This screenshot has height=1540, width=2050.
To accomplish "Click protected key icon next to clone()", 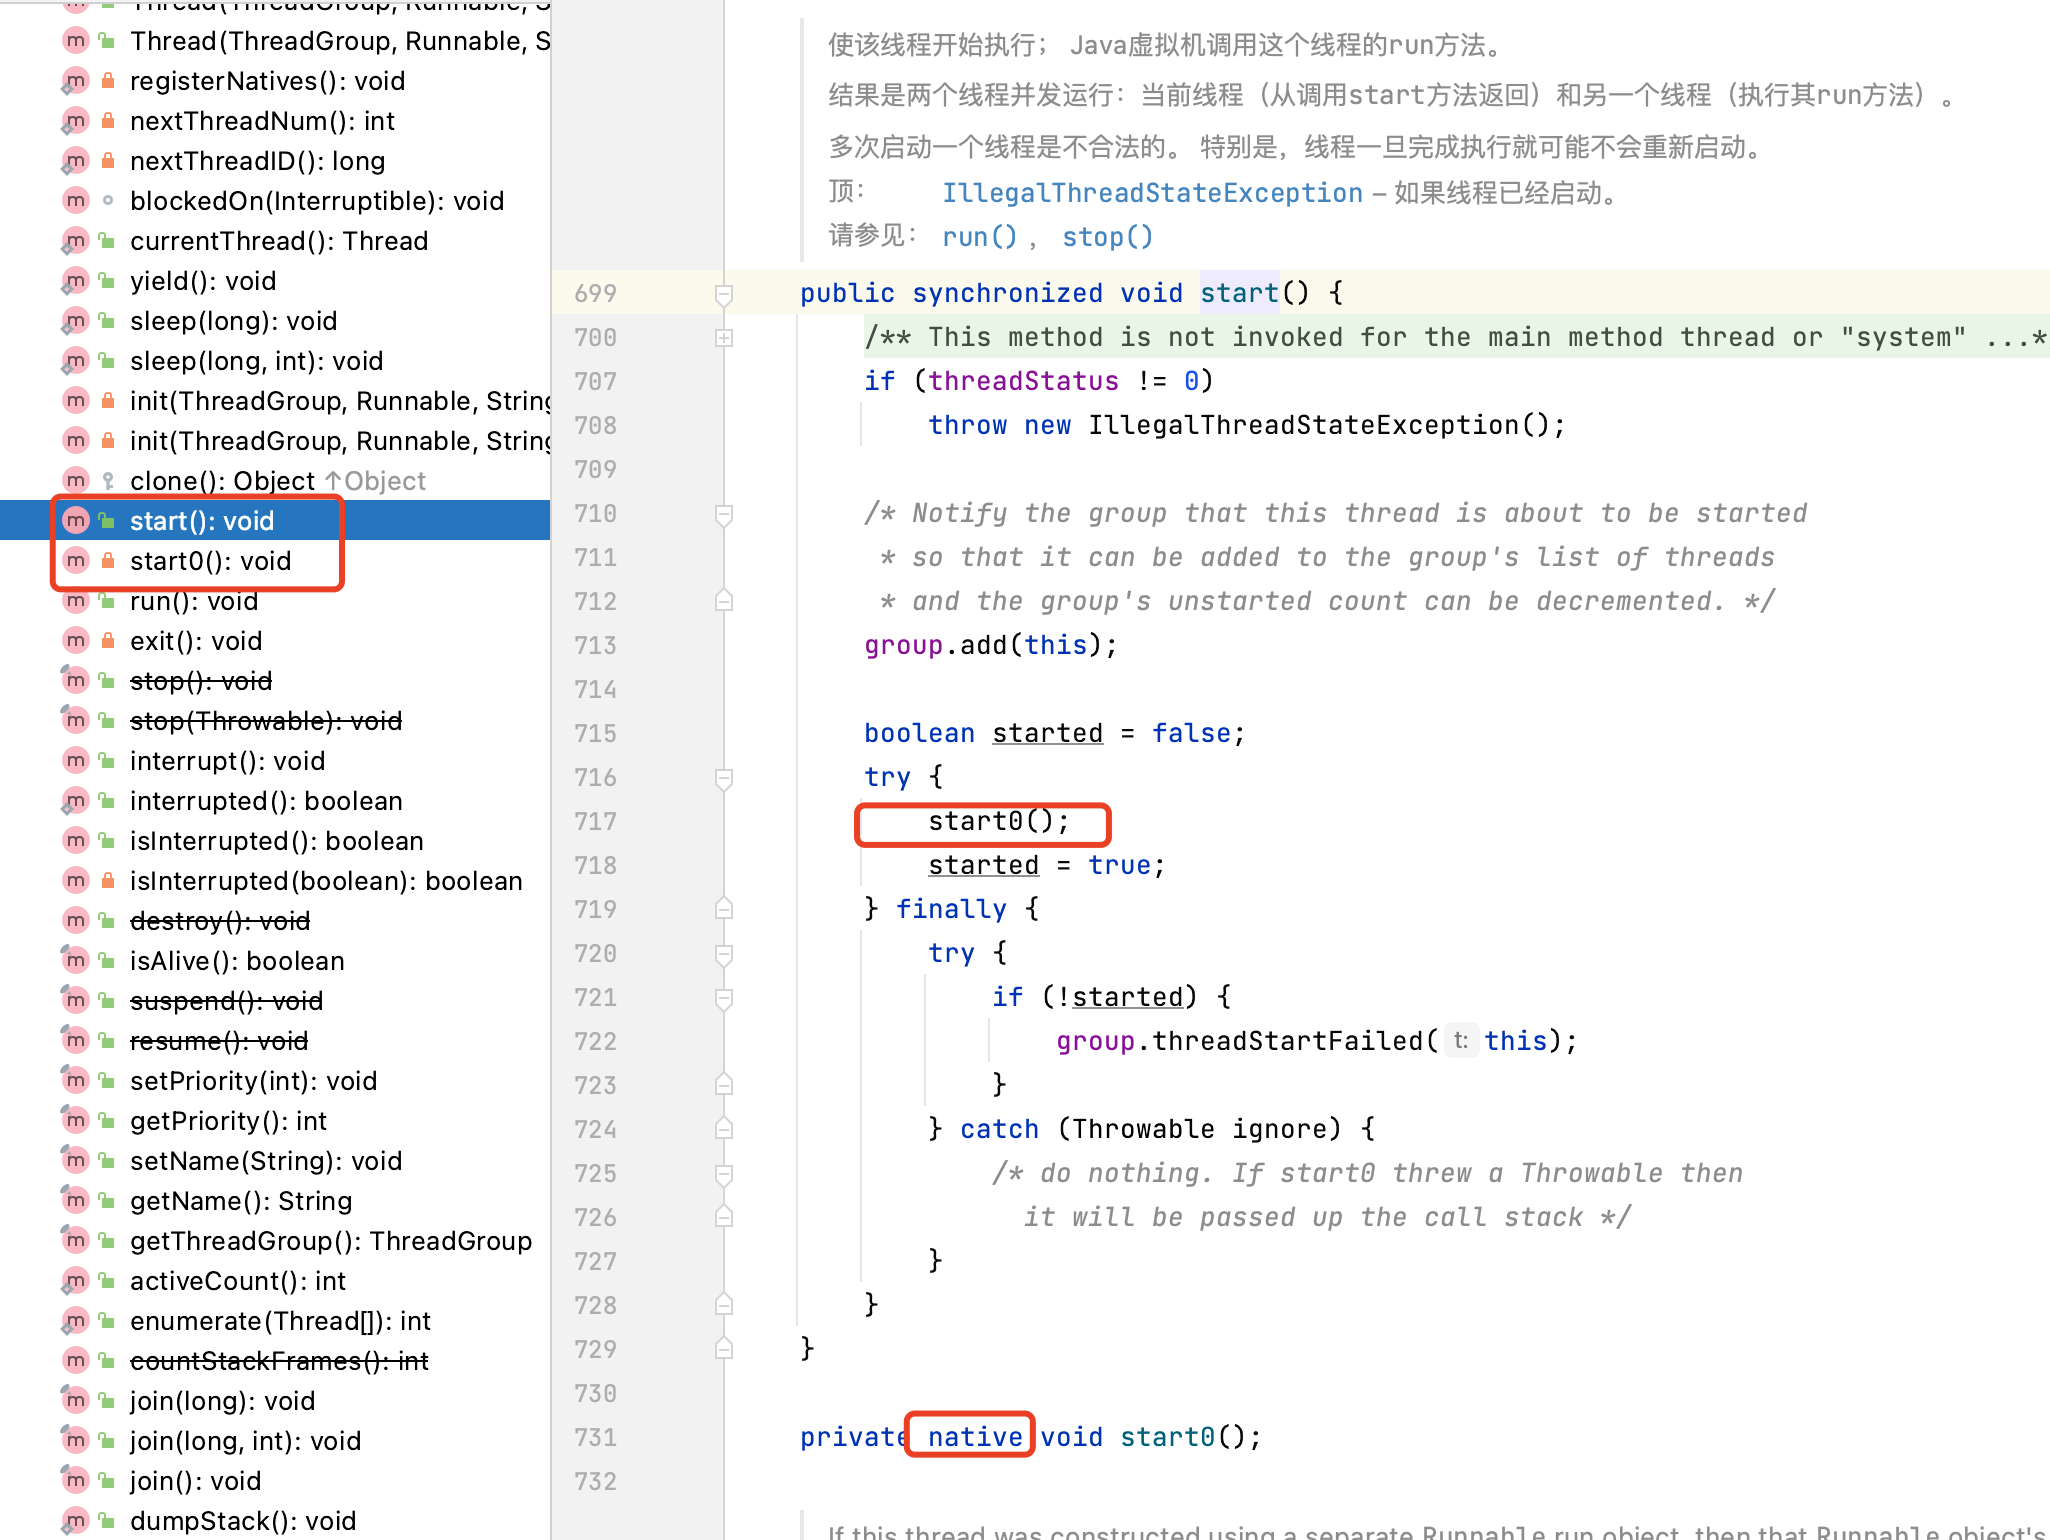I will tap(108, 481).
